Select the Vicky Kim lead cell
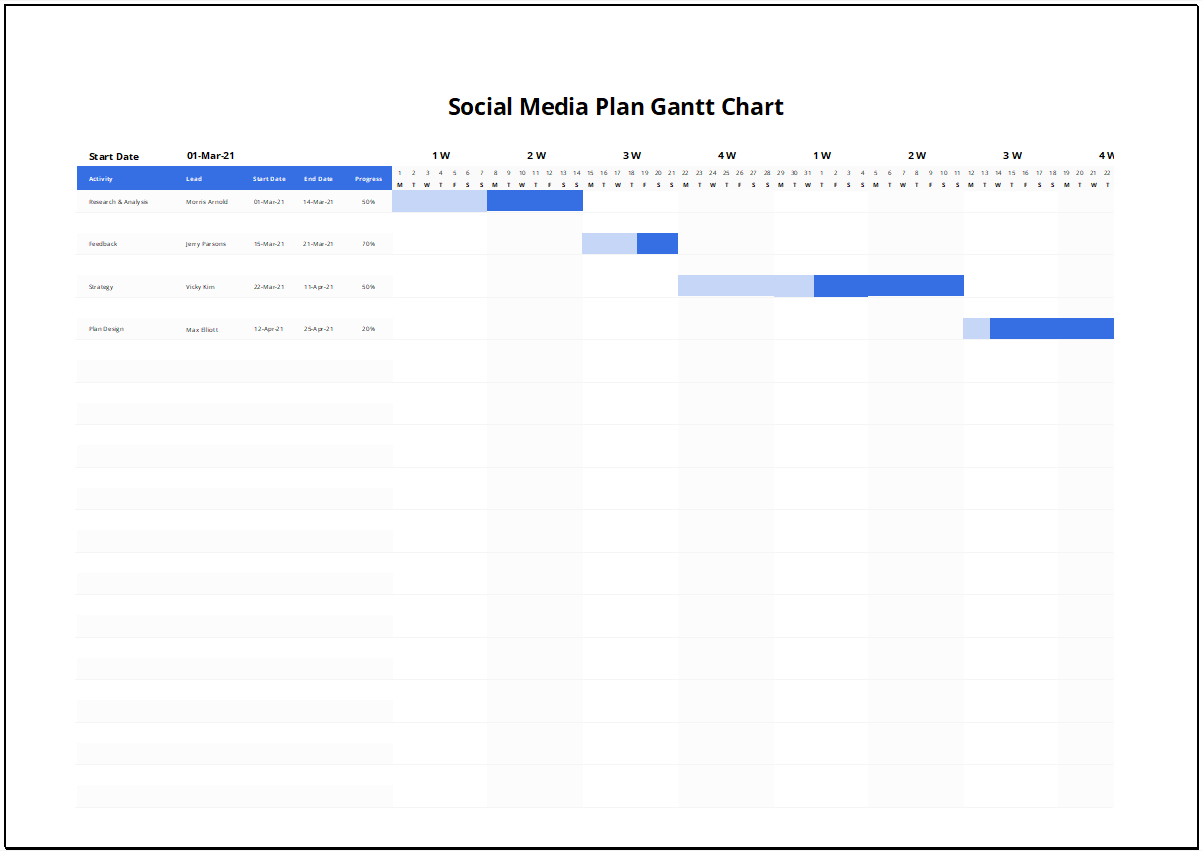 [200, 287]
